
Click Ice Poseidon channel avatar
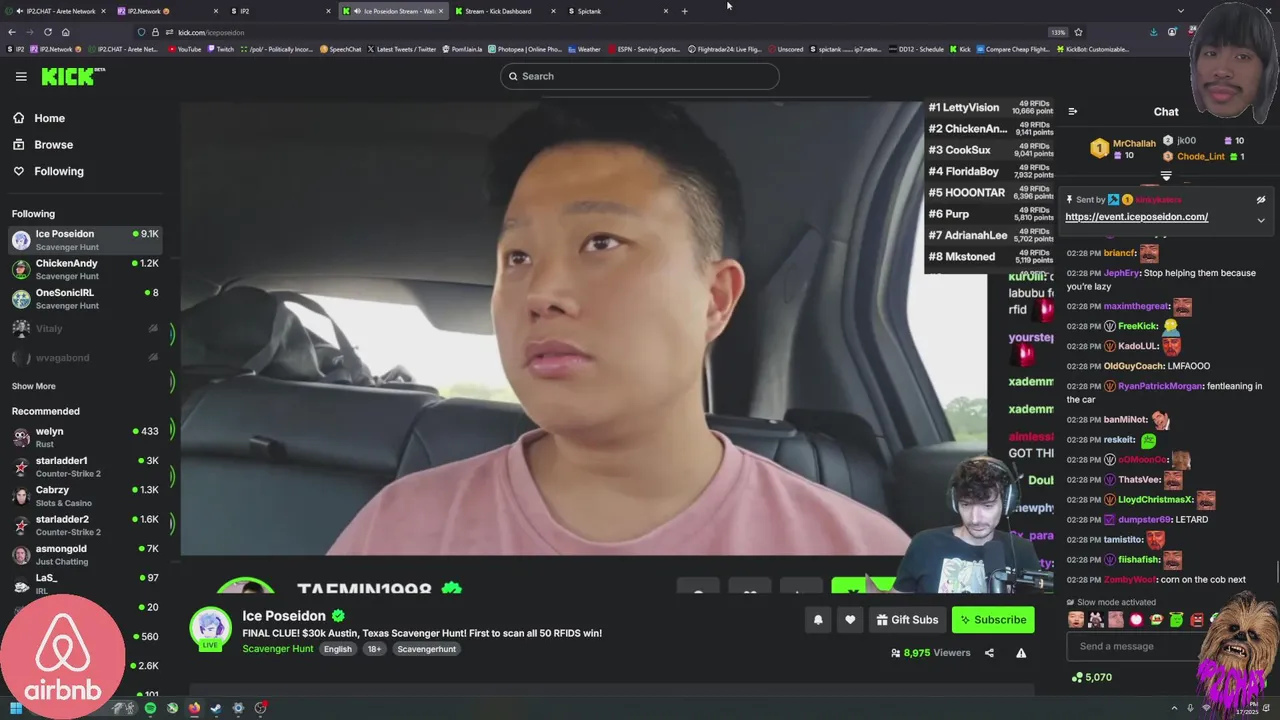tap(211, 628)
